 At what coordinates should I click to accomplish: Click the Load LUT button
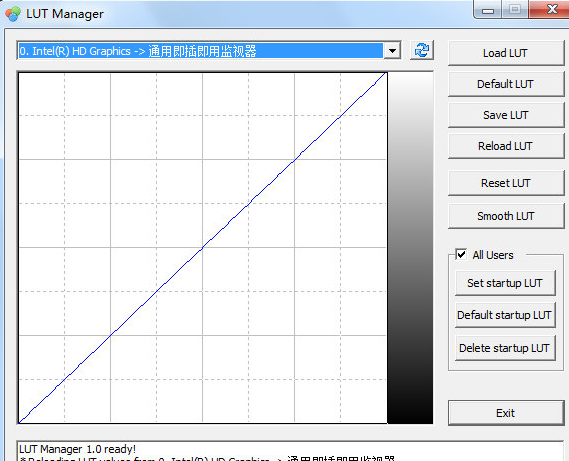[506, 53]
